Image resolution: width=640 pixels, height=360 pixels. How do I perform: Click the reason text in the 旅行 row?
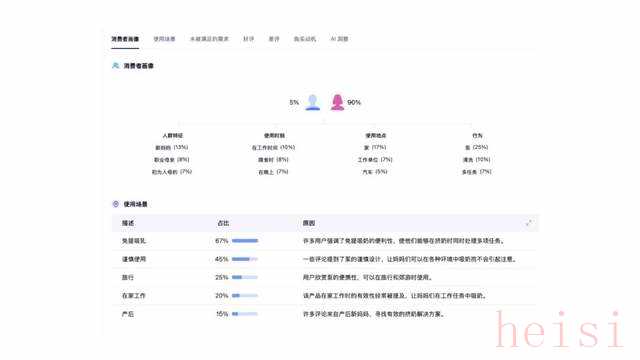pos(368,278)
